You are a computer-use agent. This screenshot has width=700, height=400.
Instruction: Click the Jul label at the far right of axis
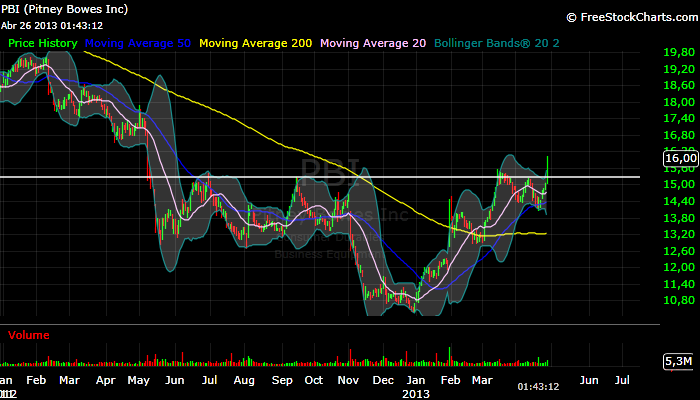(622, 380)
